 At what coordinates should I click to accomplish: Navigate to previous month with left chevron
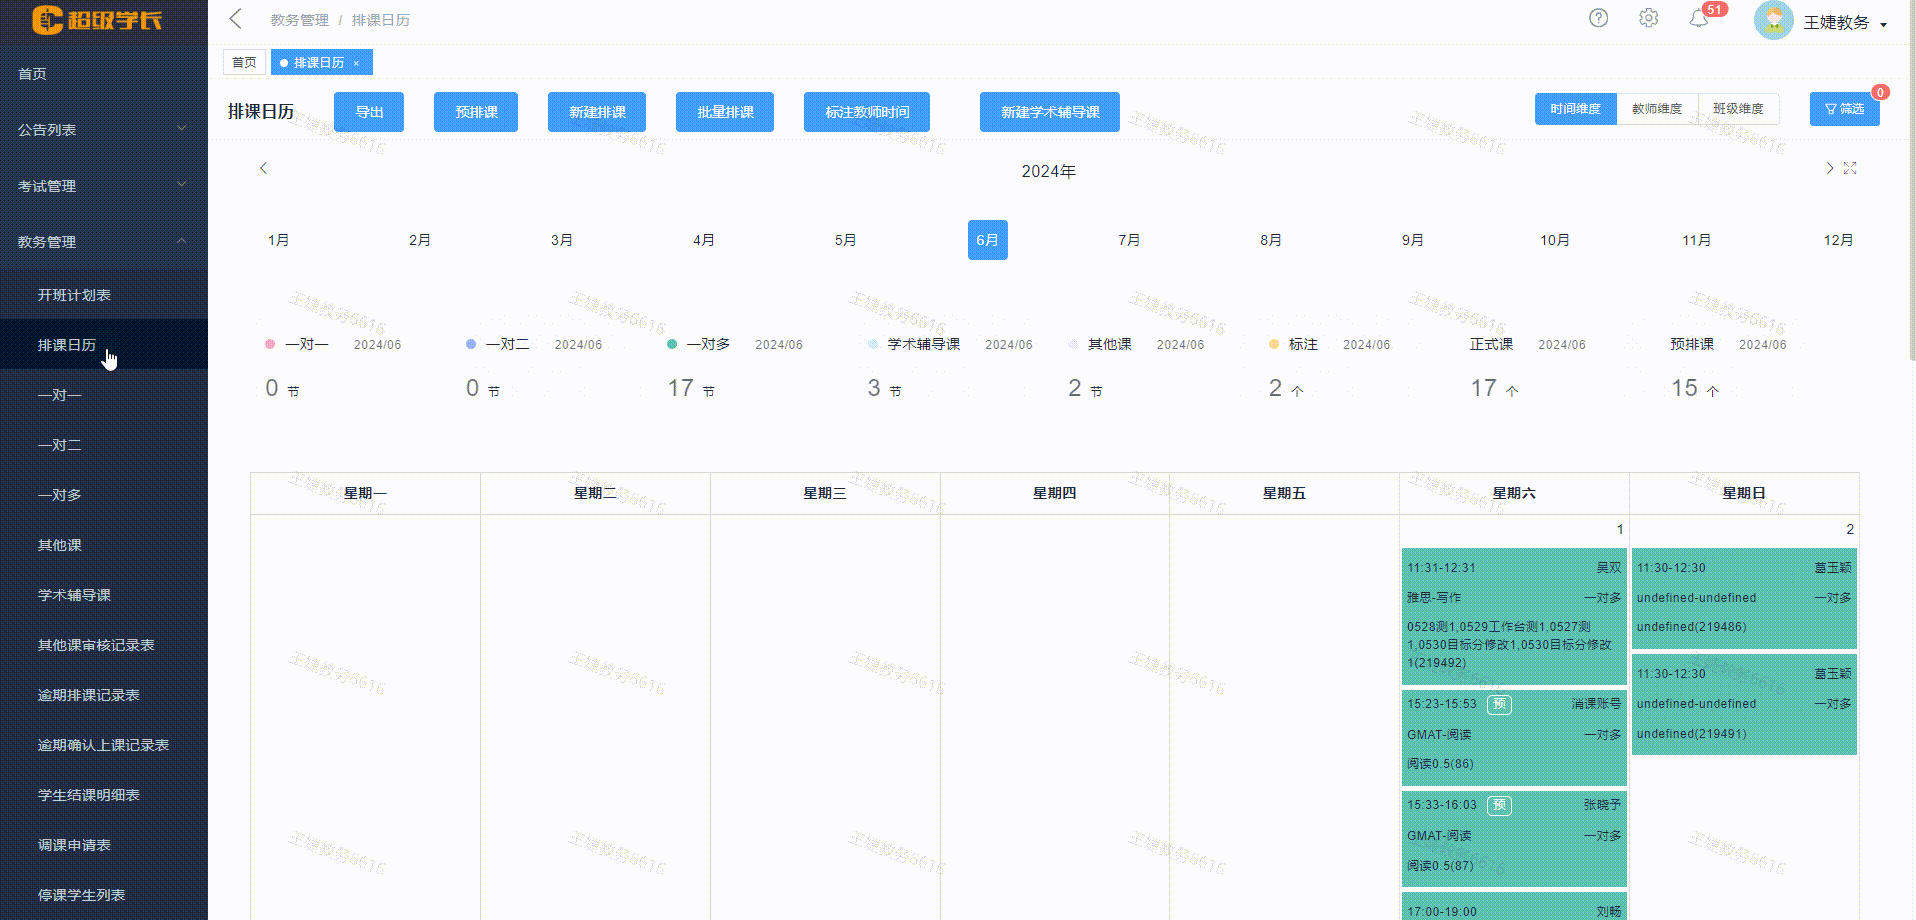[x=263, y=168]
